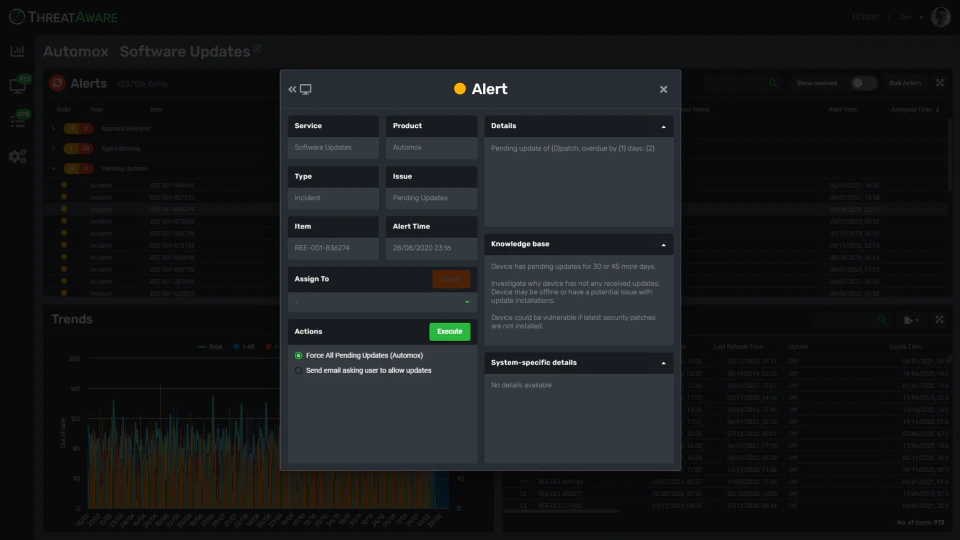Viewport: 960px width, 540px height.
Task: Click status dot of row REE-001-549645
Action: point(64,185)
